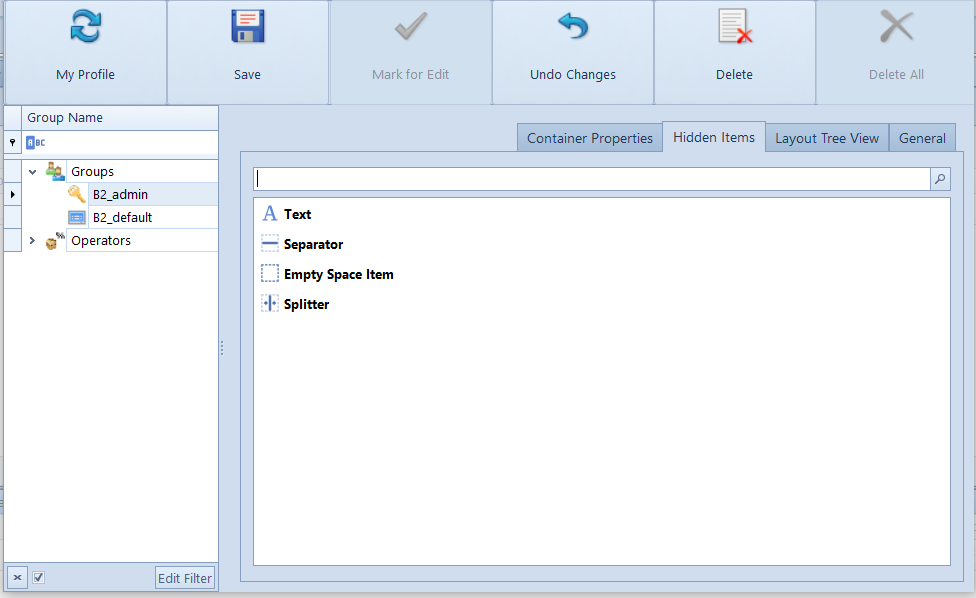976x598 pixels.
Task: Click the Groups people icon
Action: (55, 171)
